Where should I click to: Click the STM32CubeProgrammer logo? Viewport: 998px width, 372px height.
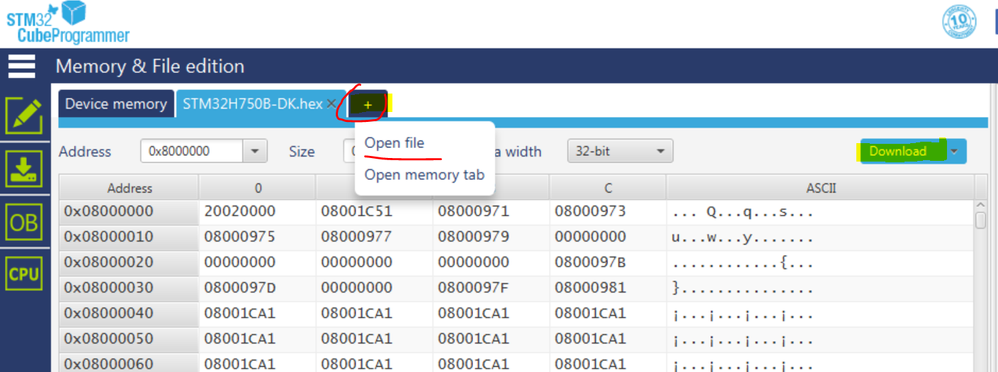point(67,23)
